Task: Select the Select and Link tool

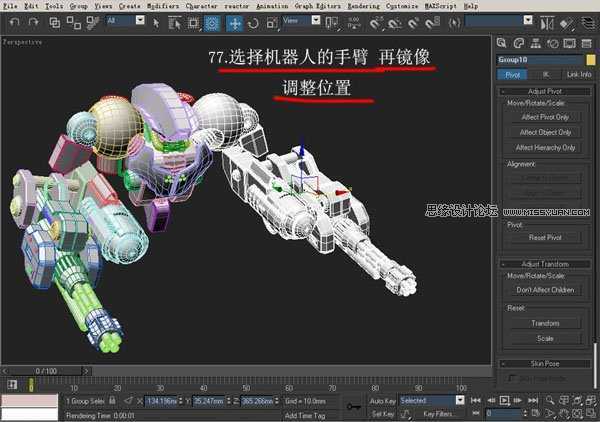Action: click(x=55, y=23)
